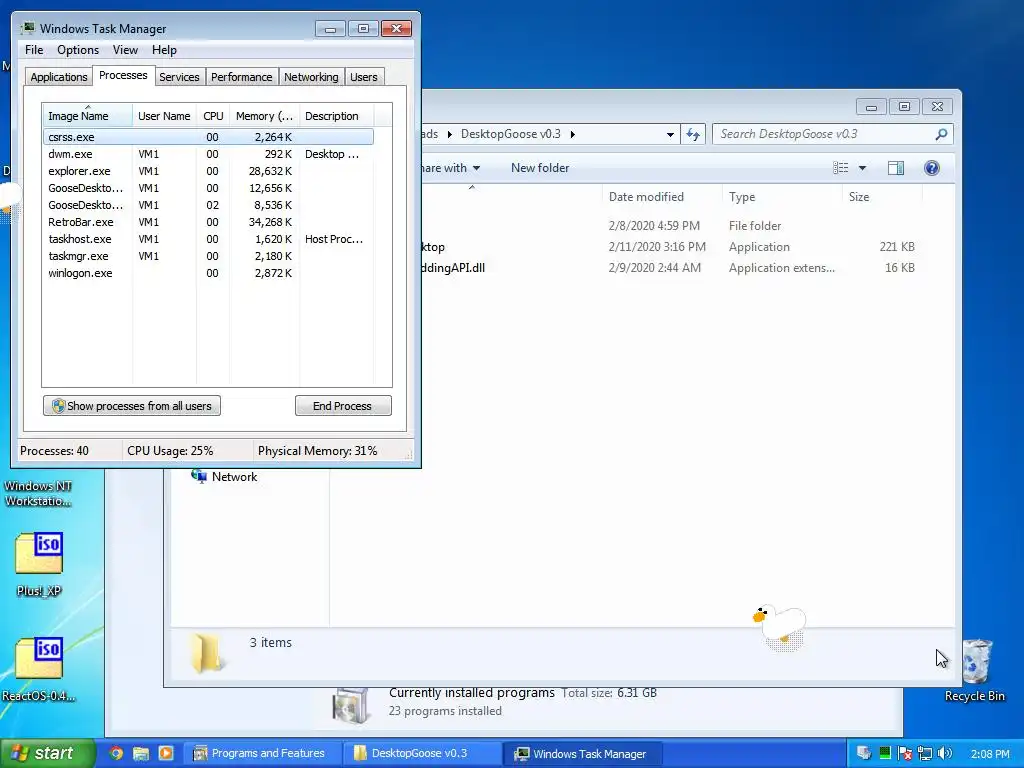Select the Processes tab
1024x768 pixels.
123,75
